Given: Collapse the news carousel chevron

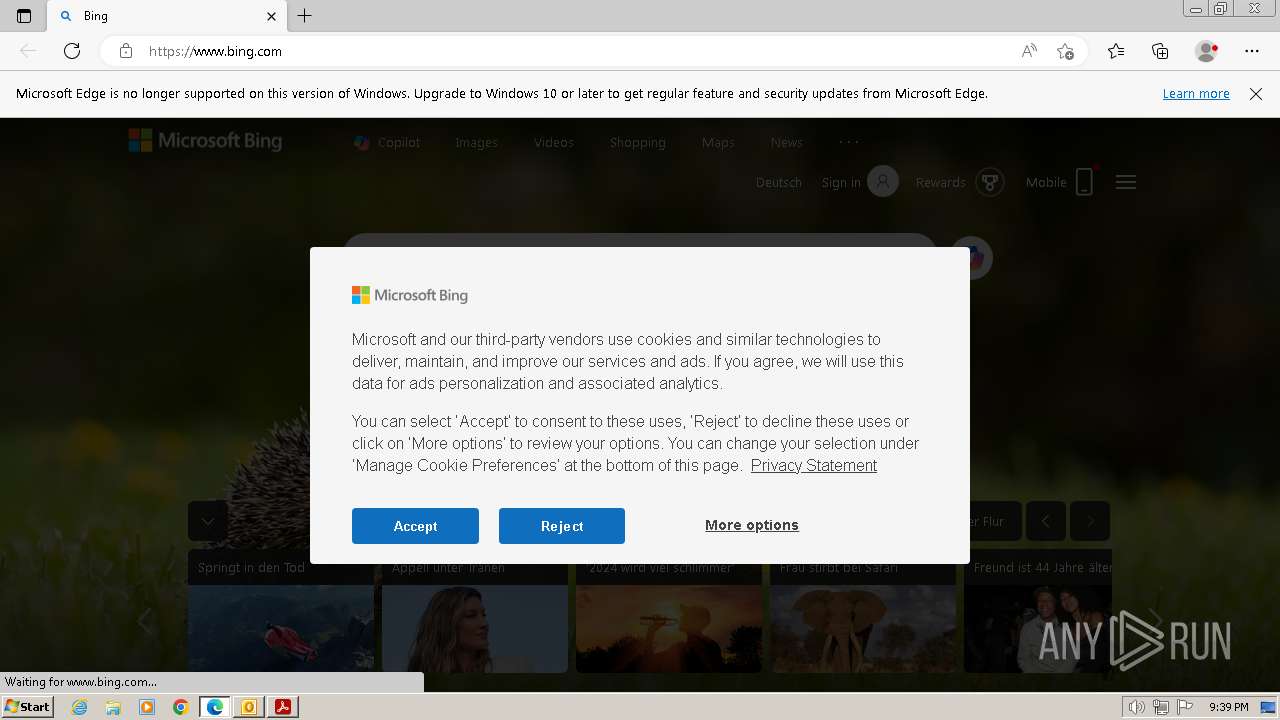Looking at the screenshot, I should (208, 521).
